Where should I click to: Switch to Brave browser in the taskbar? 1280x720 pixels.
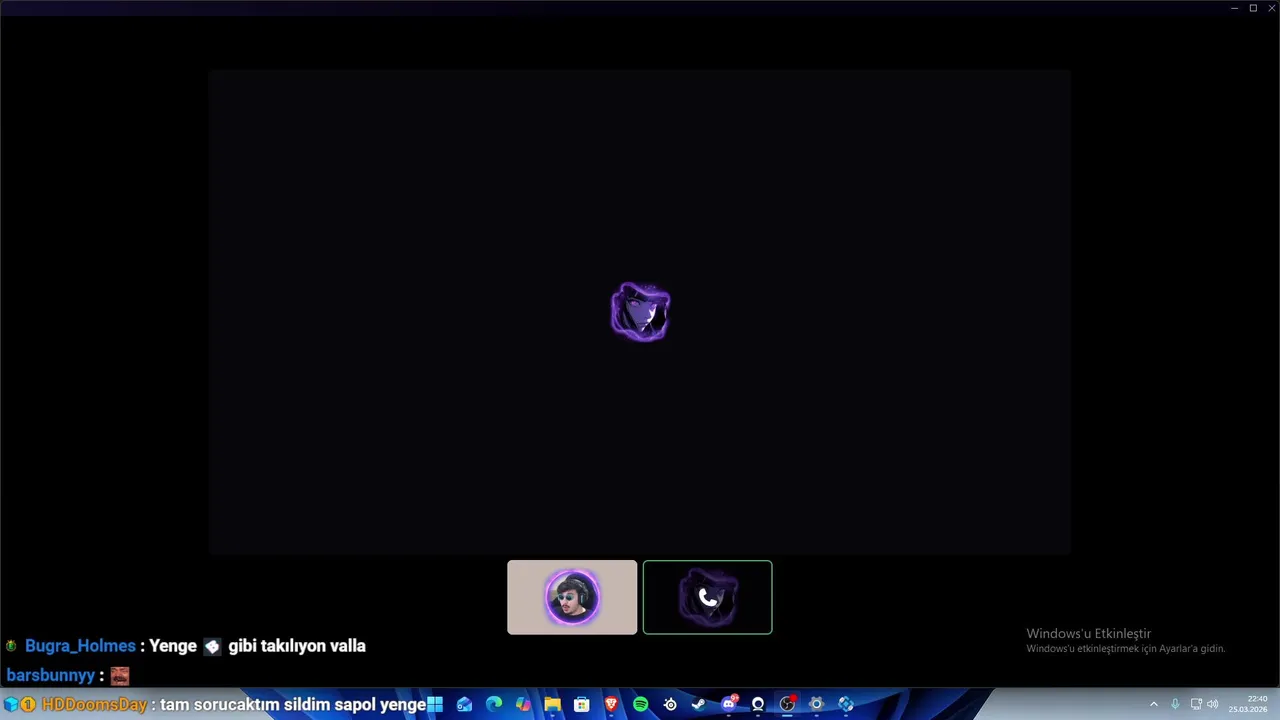tap(611, 704)
